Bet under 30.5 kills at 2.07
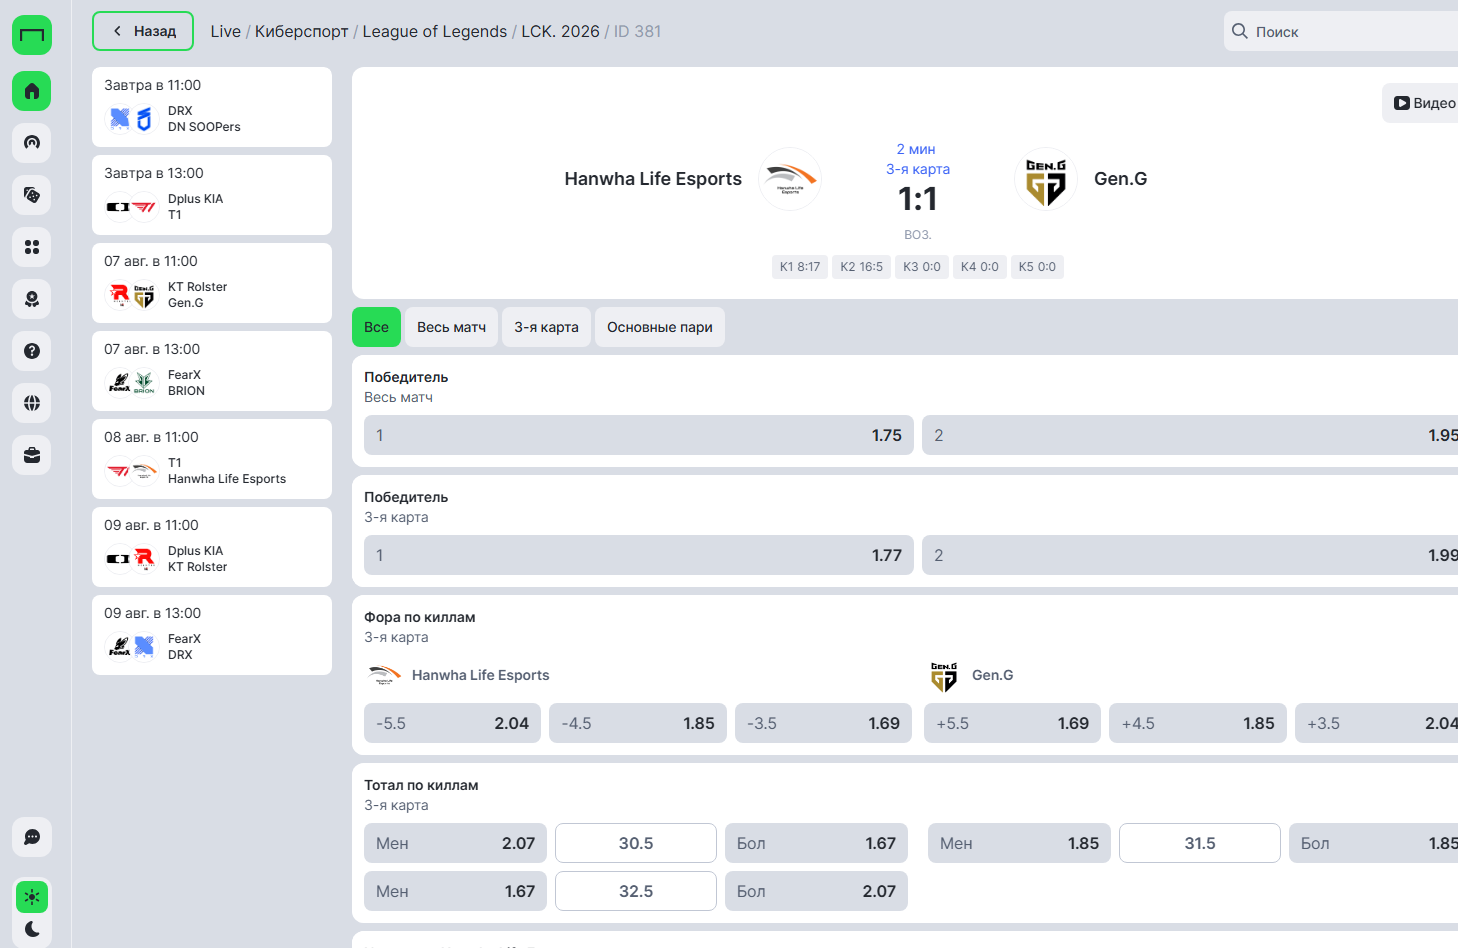This screenshot has width=1458, height=948. [455, 843]
